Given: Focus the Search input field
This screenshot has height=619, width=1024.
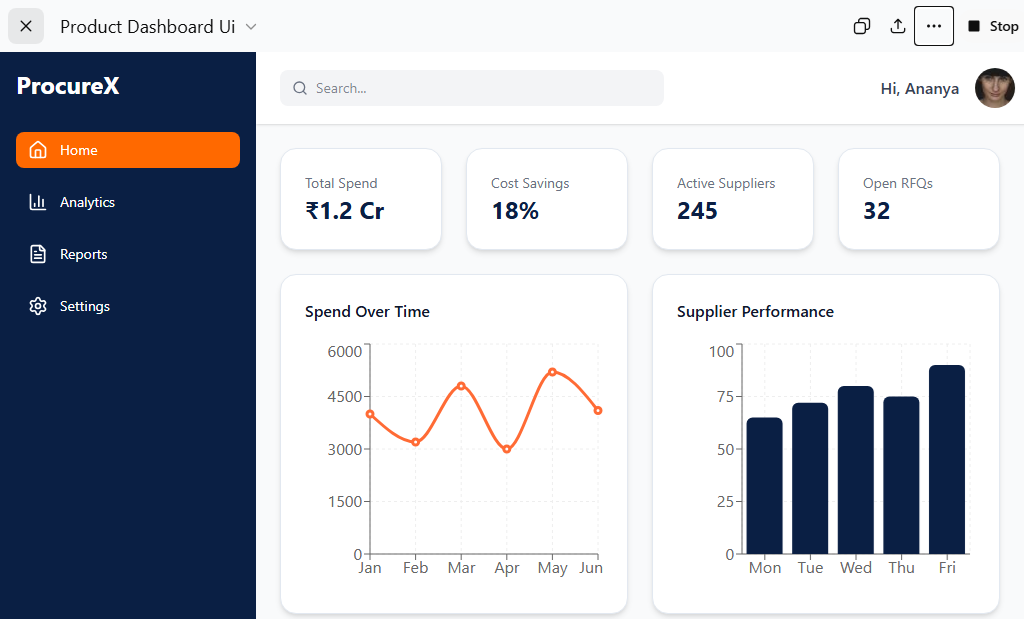Looking at the screenshot, I should coord(472,88).
